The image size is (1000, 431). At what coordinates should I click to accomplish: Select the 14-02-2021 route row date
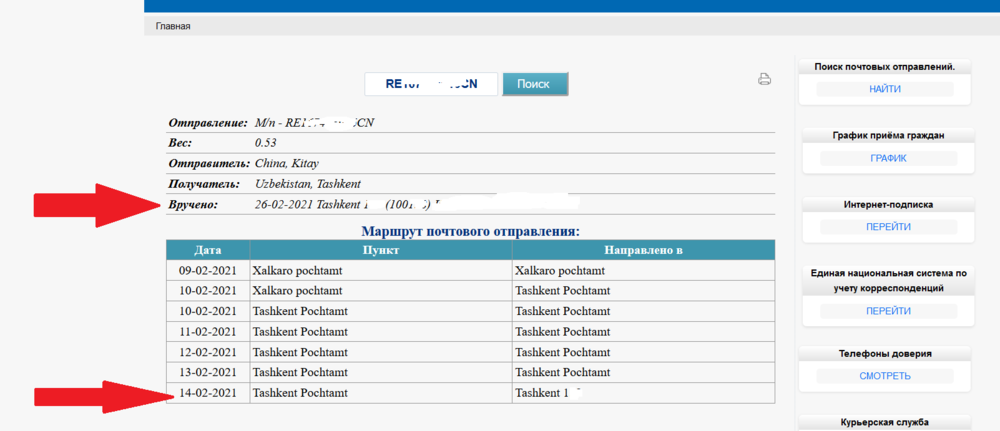[208, 393]
